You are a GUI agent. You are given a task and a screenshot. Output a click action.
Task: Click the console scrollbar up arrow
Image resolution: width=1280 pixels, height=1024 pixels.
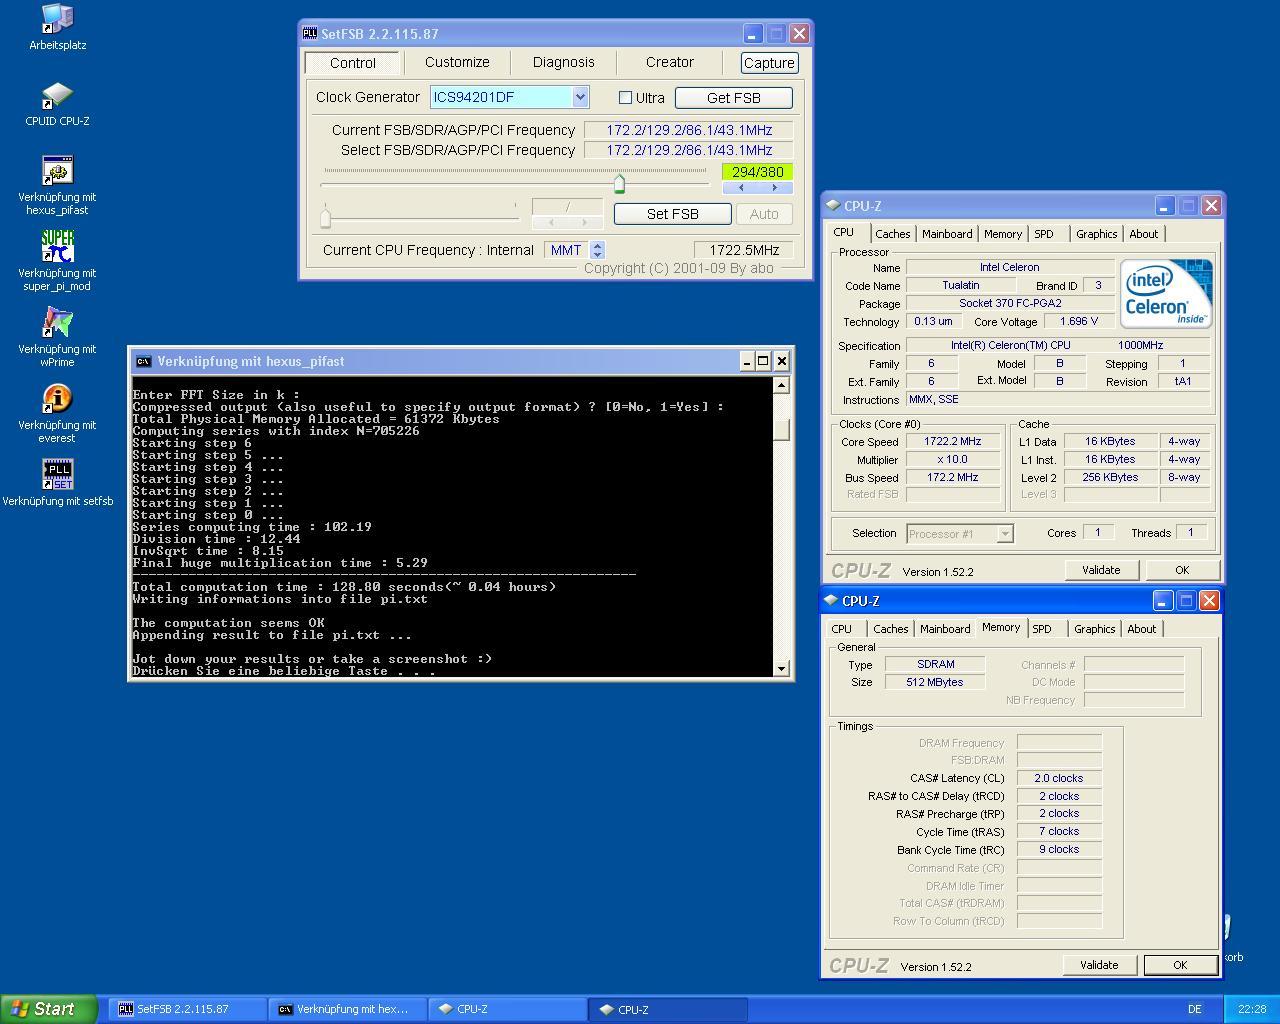tap(782, 385)
